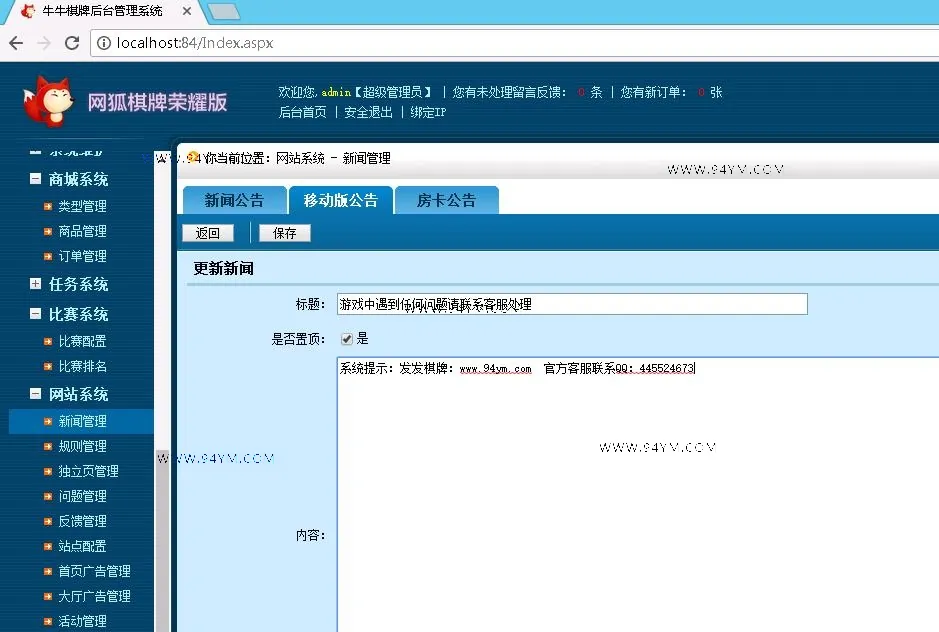Switch to the 房卡公告 tab
Screen dimensions: 939x632
446,200
